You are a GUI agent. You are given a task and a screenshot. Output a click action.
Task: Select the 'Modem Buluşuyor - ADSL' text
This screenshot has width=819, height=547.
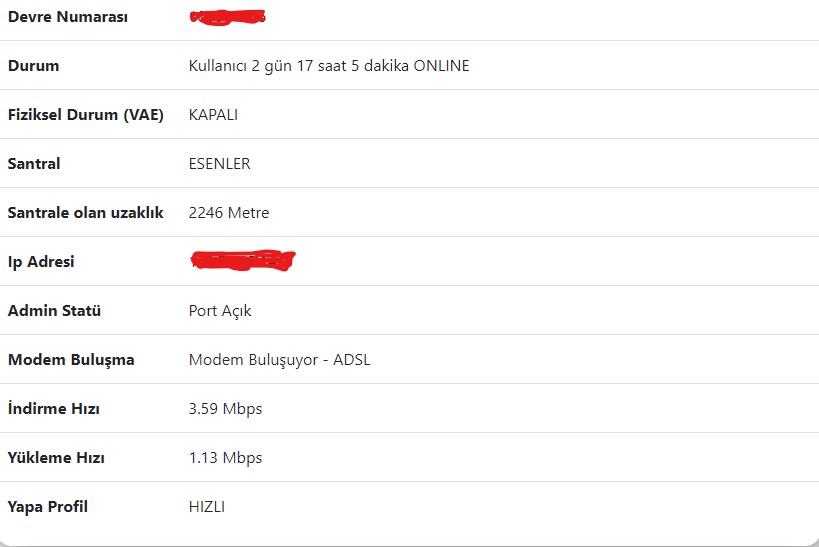pyautogui.click(x=279, y=360)
